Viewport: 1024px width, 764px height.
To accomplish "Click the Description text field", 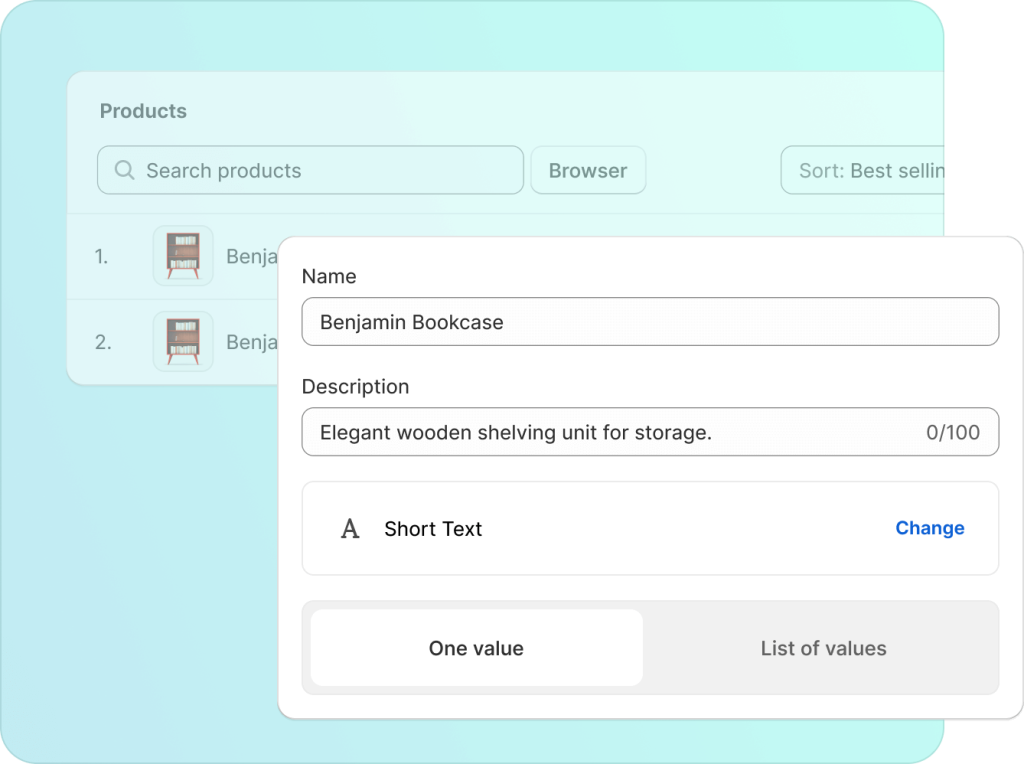I will [610, 432].
